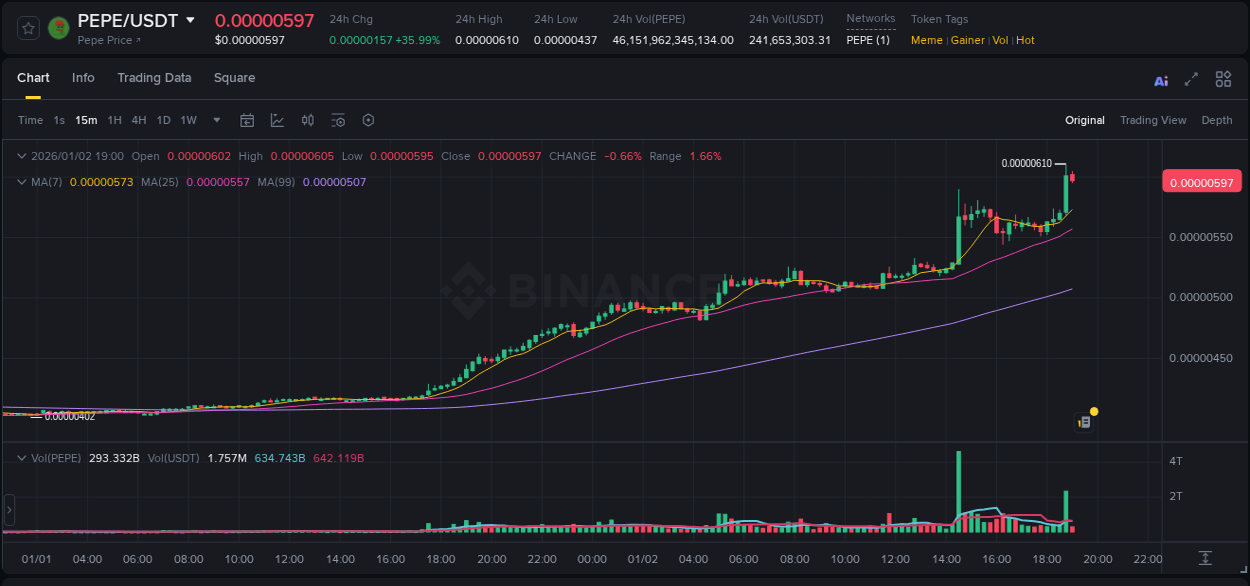1250x586 pixels.
Task: Switch to the Trading View chart mode
Action: pyautogui.click(x=1153, y=120)
